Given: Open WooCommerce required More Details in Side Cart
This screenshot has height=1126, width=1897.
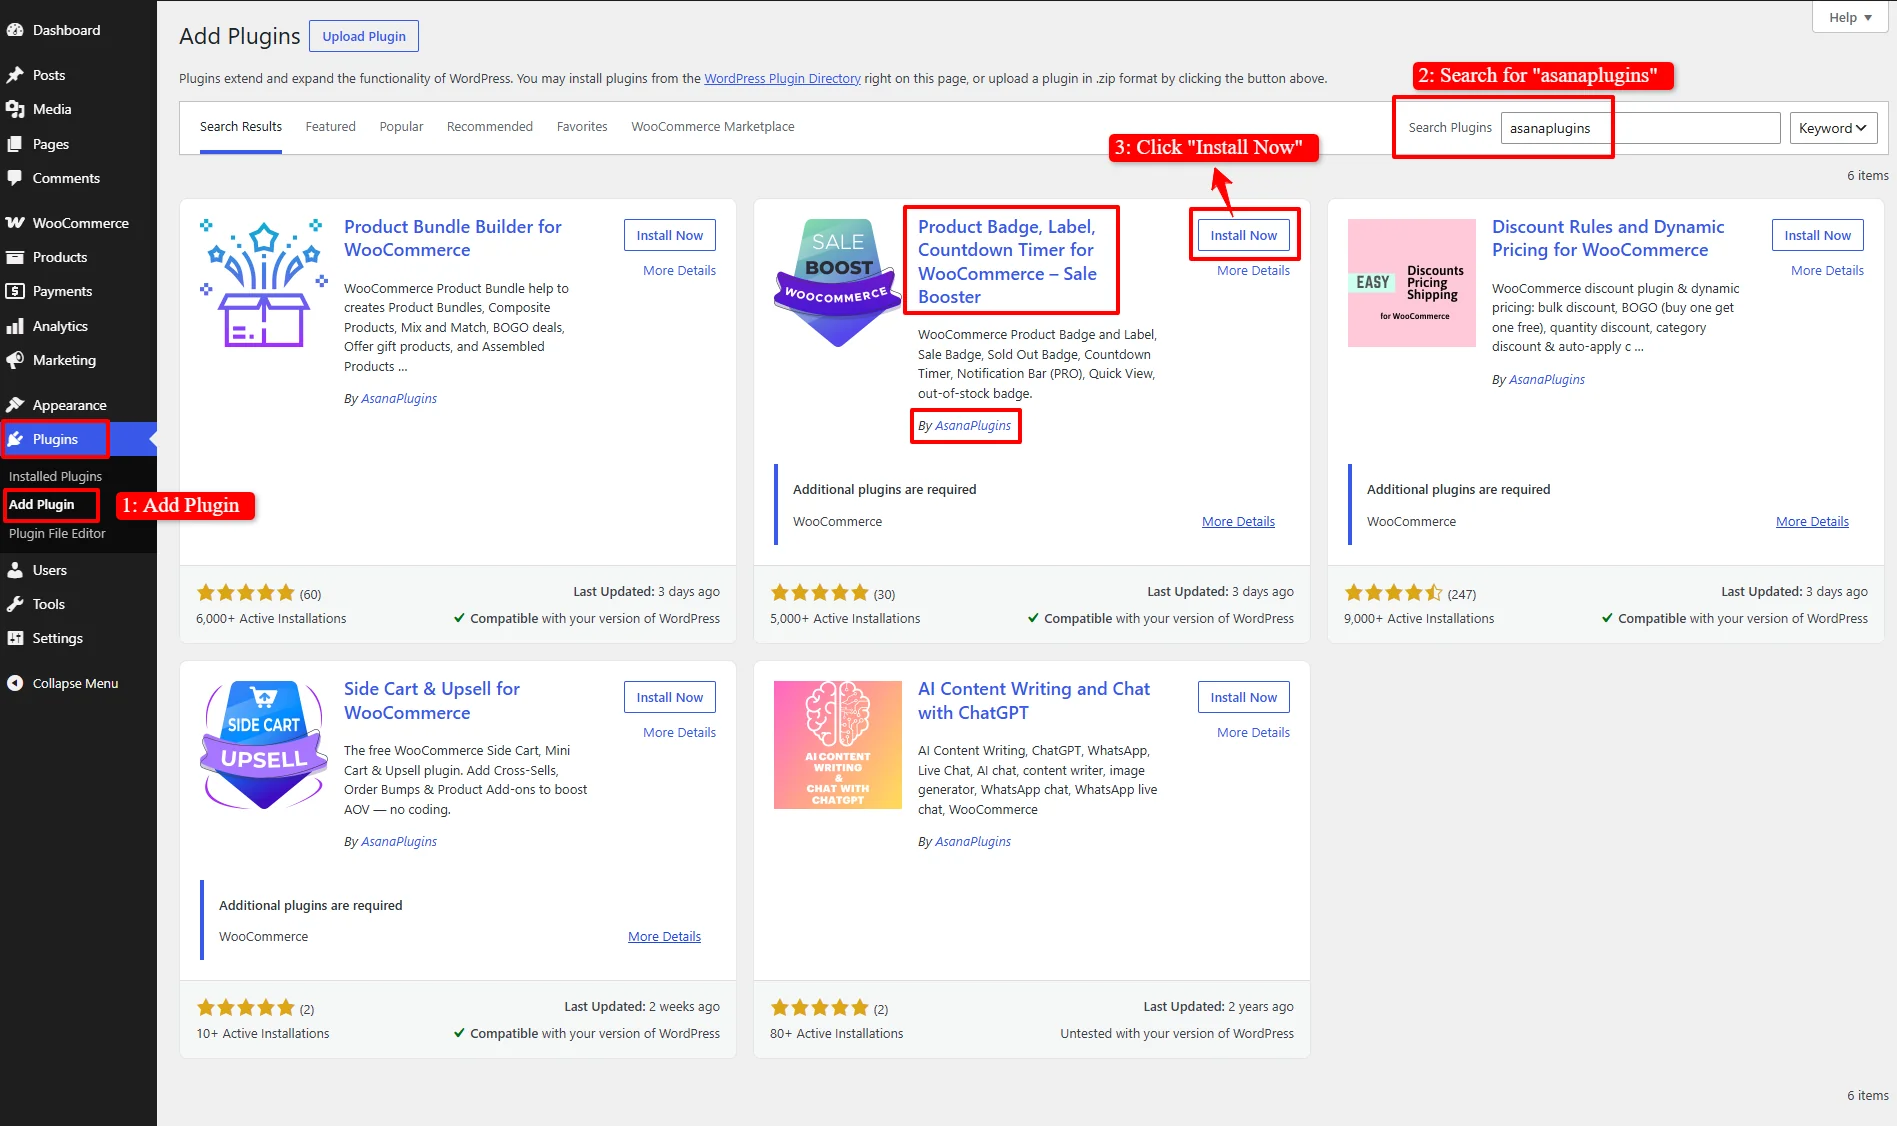Looking at the screenshot, I should point(664,936).
